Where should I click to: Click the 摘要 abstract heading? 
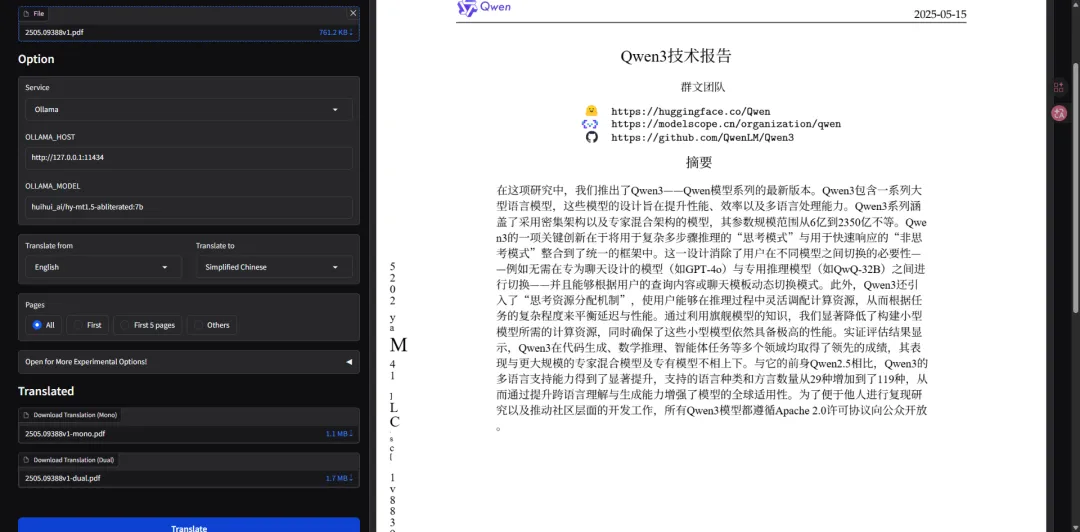tap(698, 163)
